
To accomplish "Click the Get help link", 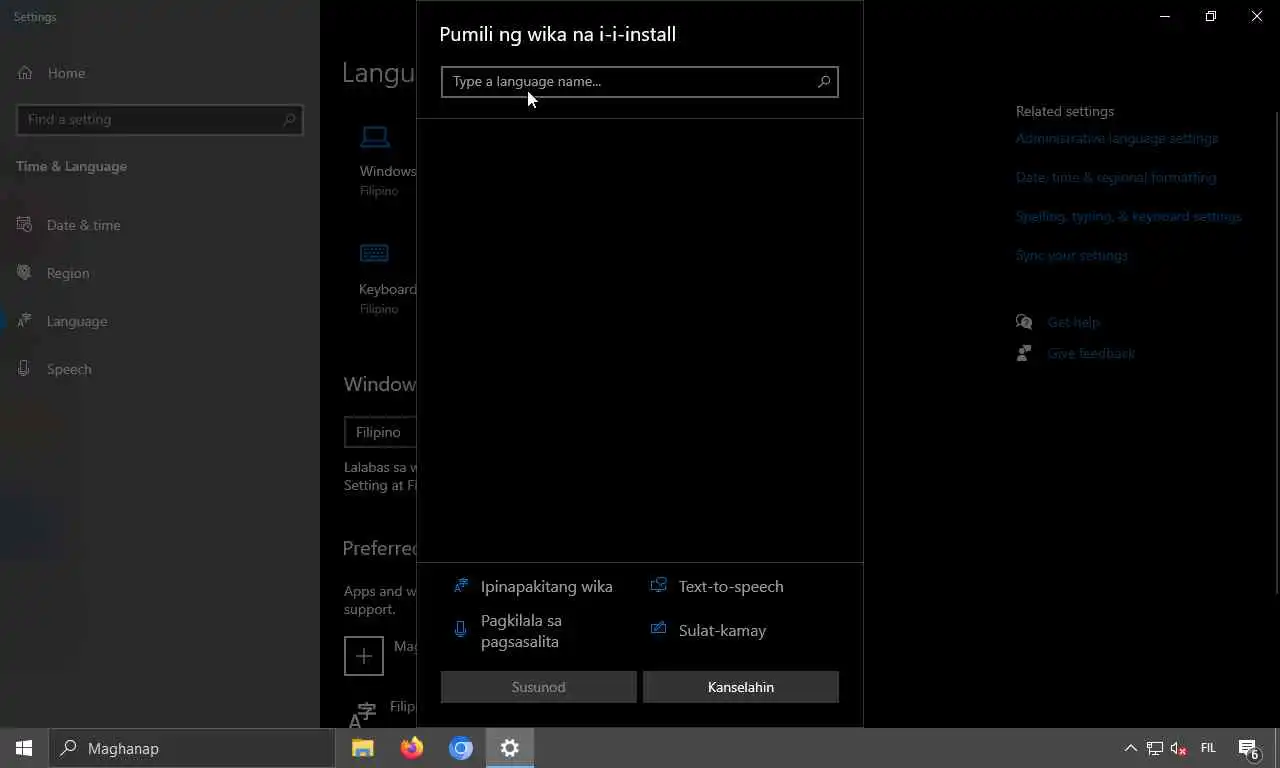I will (1073, 322).
